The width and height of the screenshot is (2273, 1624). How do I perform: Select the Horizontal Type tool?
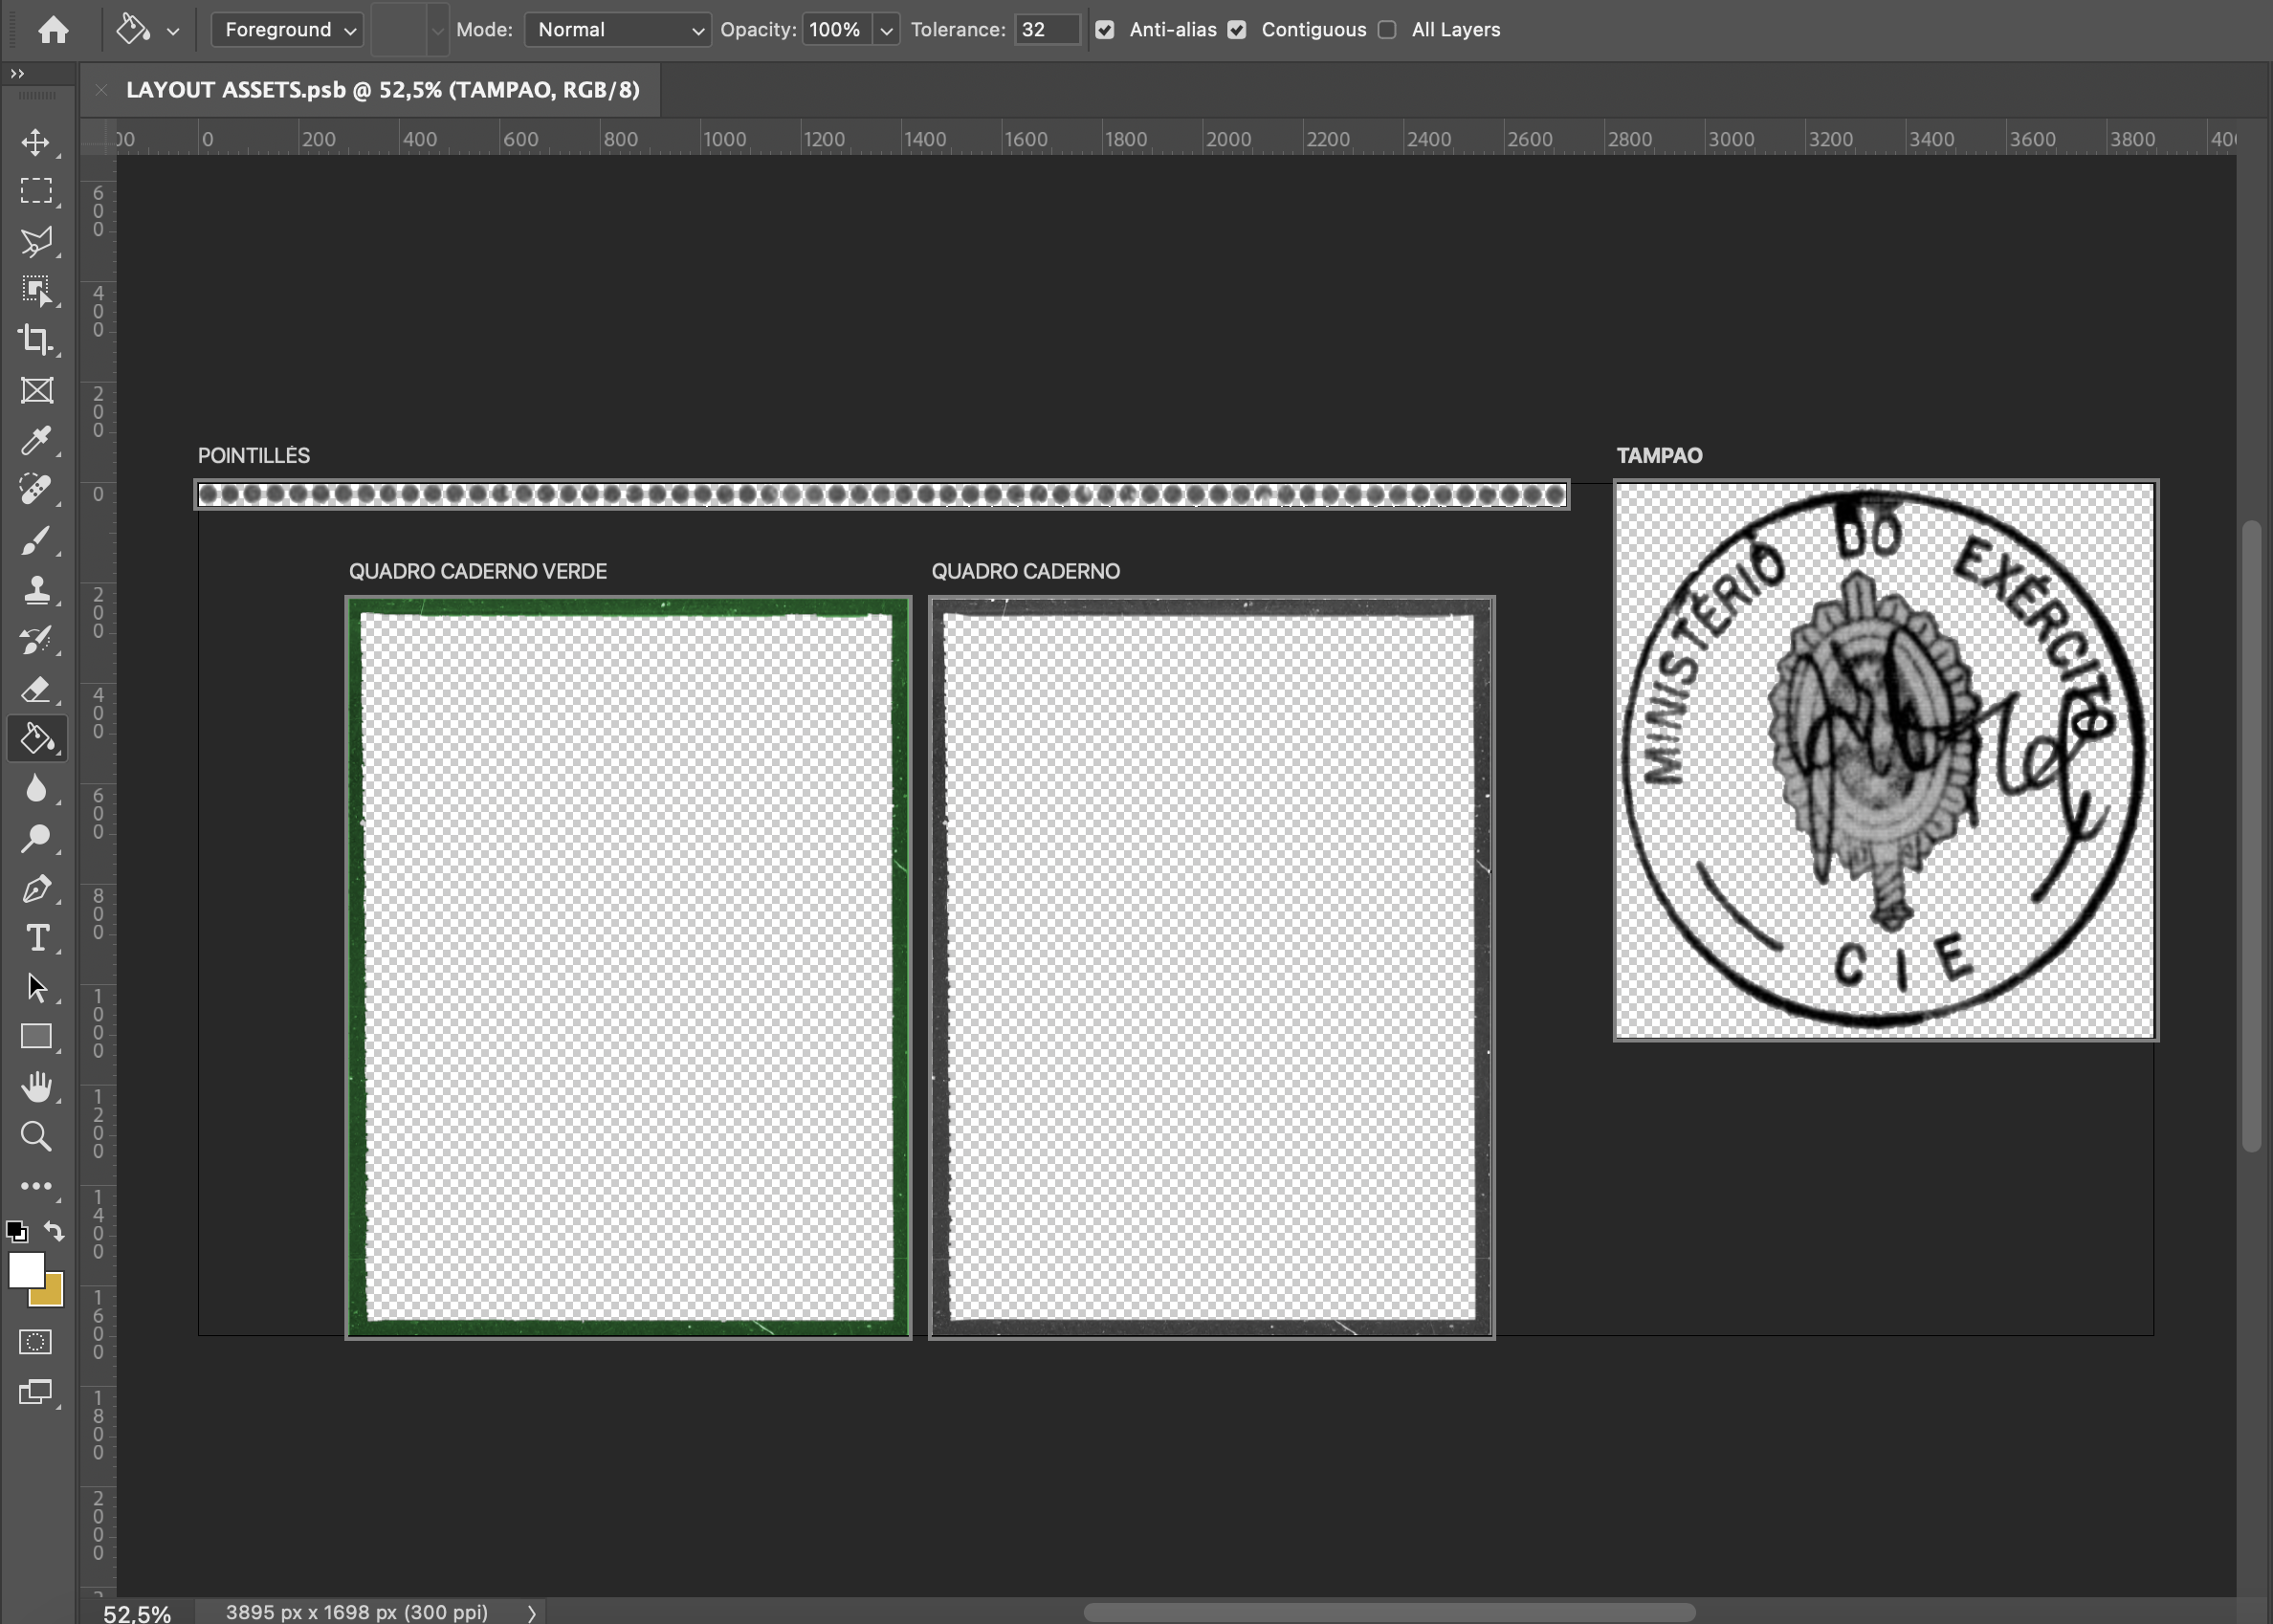(36, 938)
